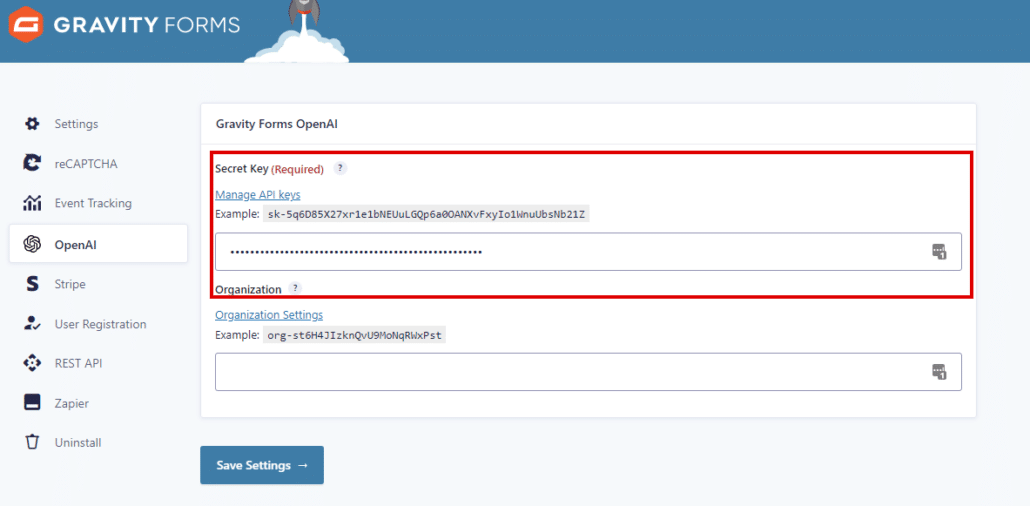The height and width of the screenshot is (506, 1030).
Task: Click the example secret key code text
Action: point(426,214)
